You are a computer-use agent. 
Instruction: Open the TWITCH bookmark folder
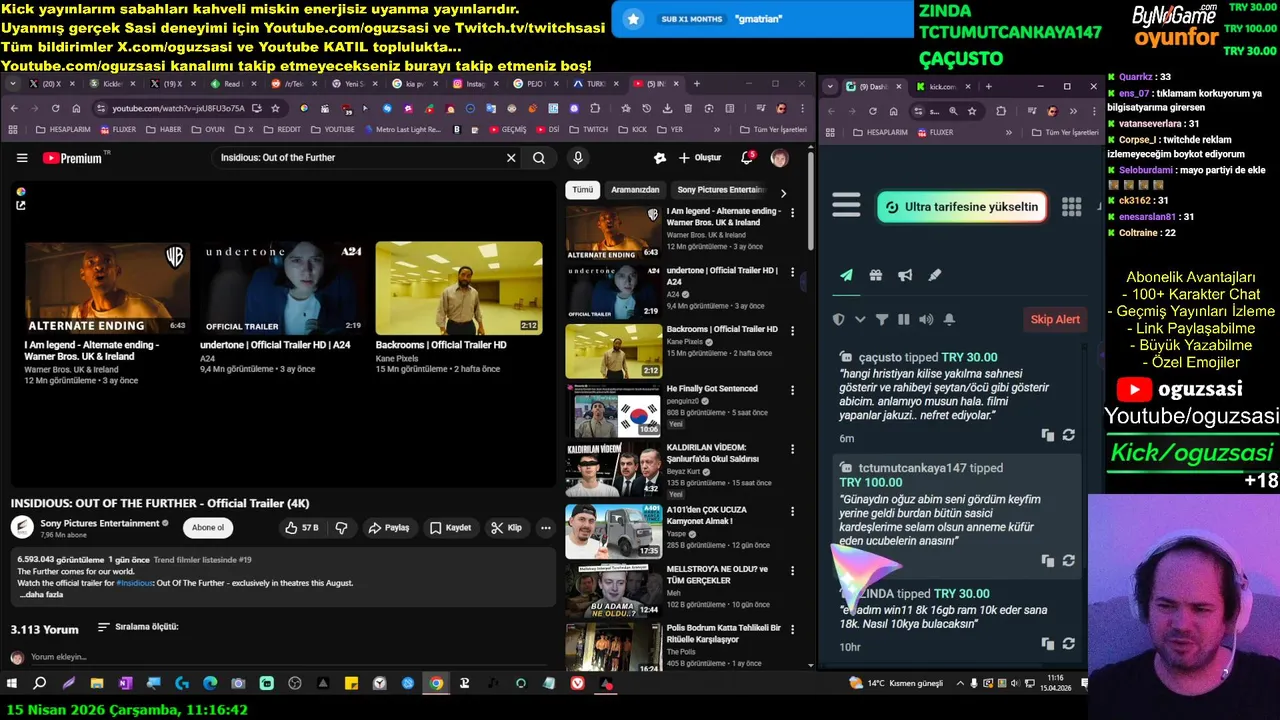(x=588, y=129)
